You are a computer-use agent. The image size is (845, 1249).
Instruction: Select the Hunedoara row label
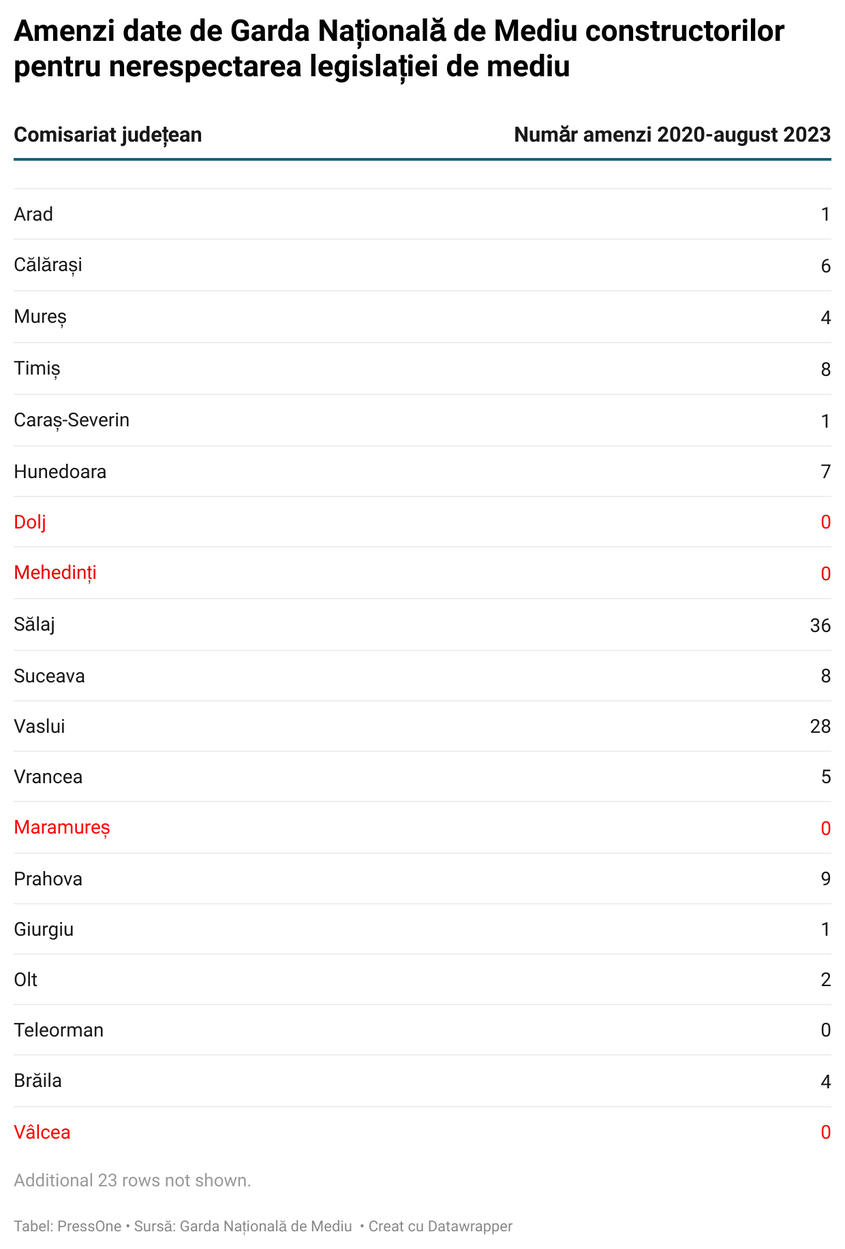[60, 471]
